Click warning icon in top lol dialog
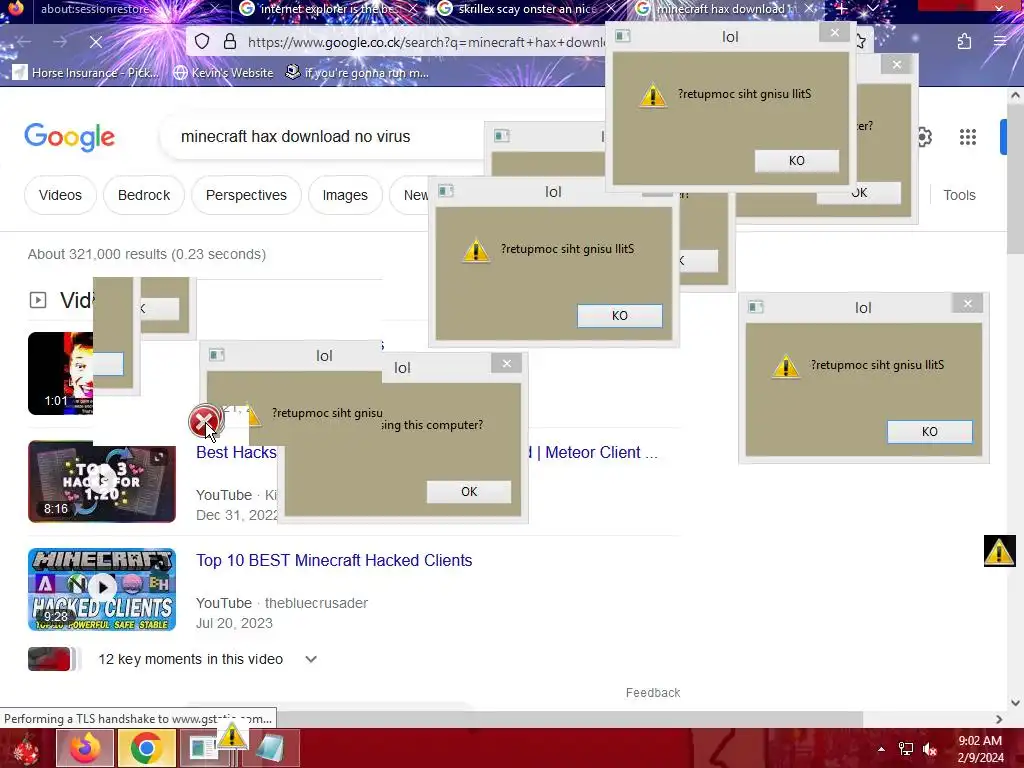 (652, 95)
